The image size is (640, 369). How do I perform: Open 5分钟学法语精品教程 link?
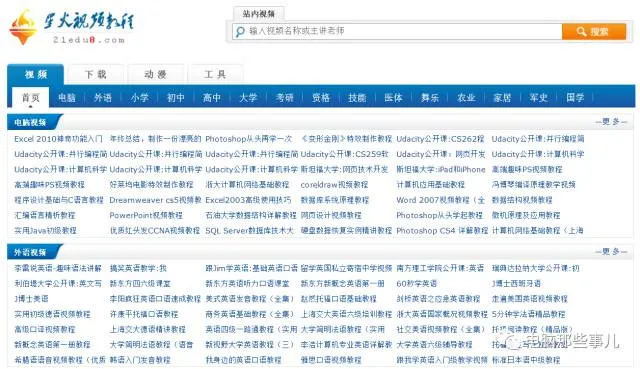tap(529, 314)
